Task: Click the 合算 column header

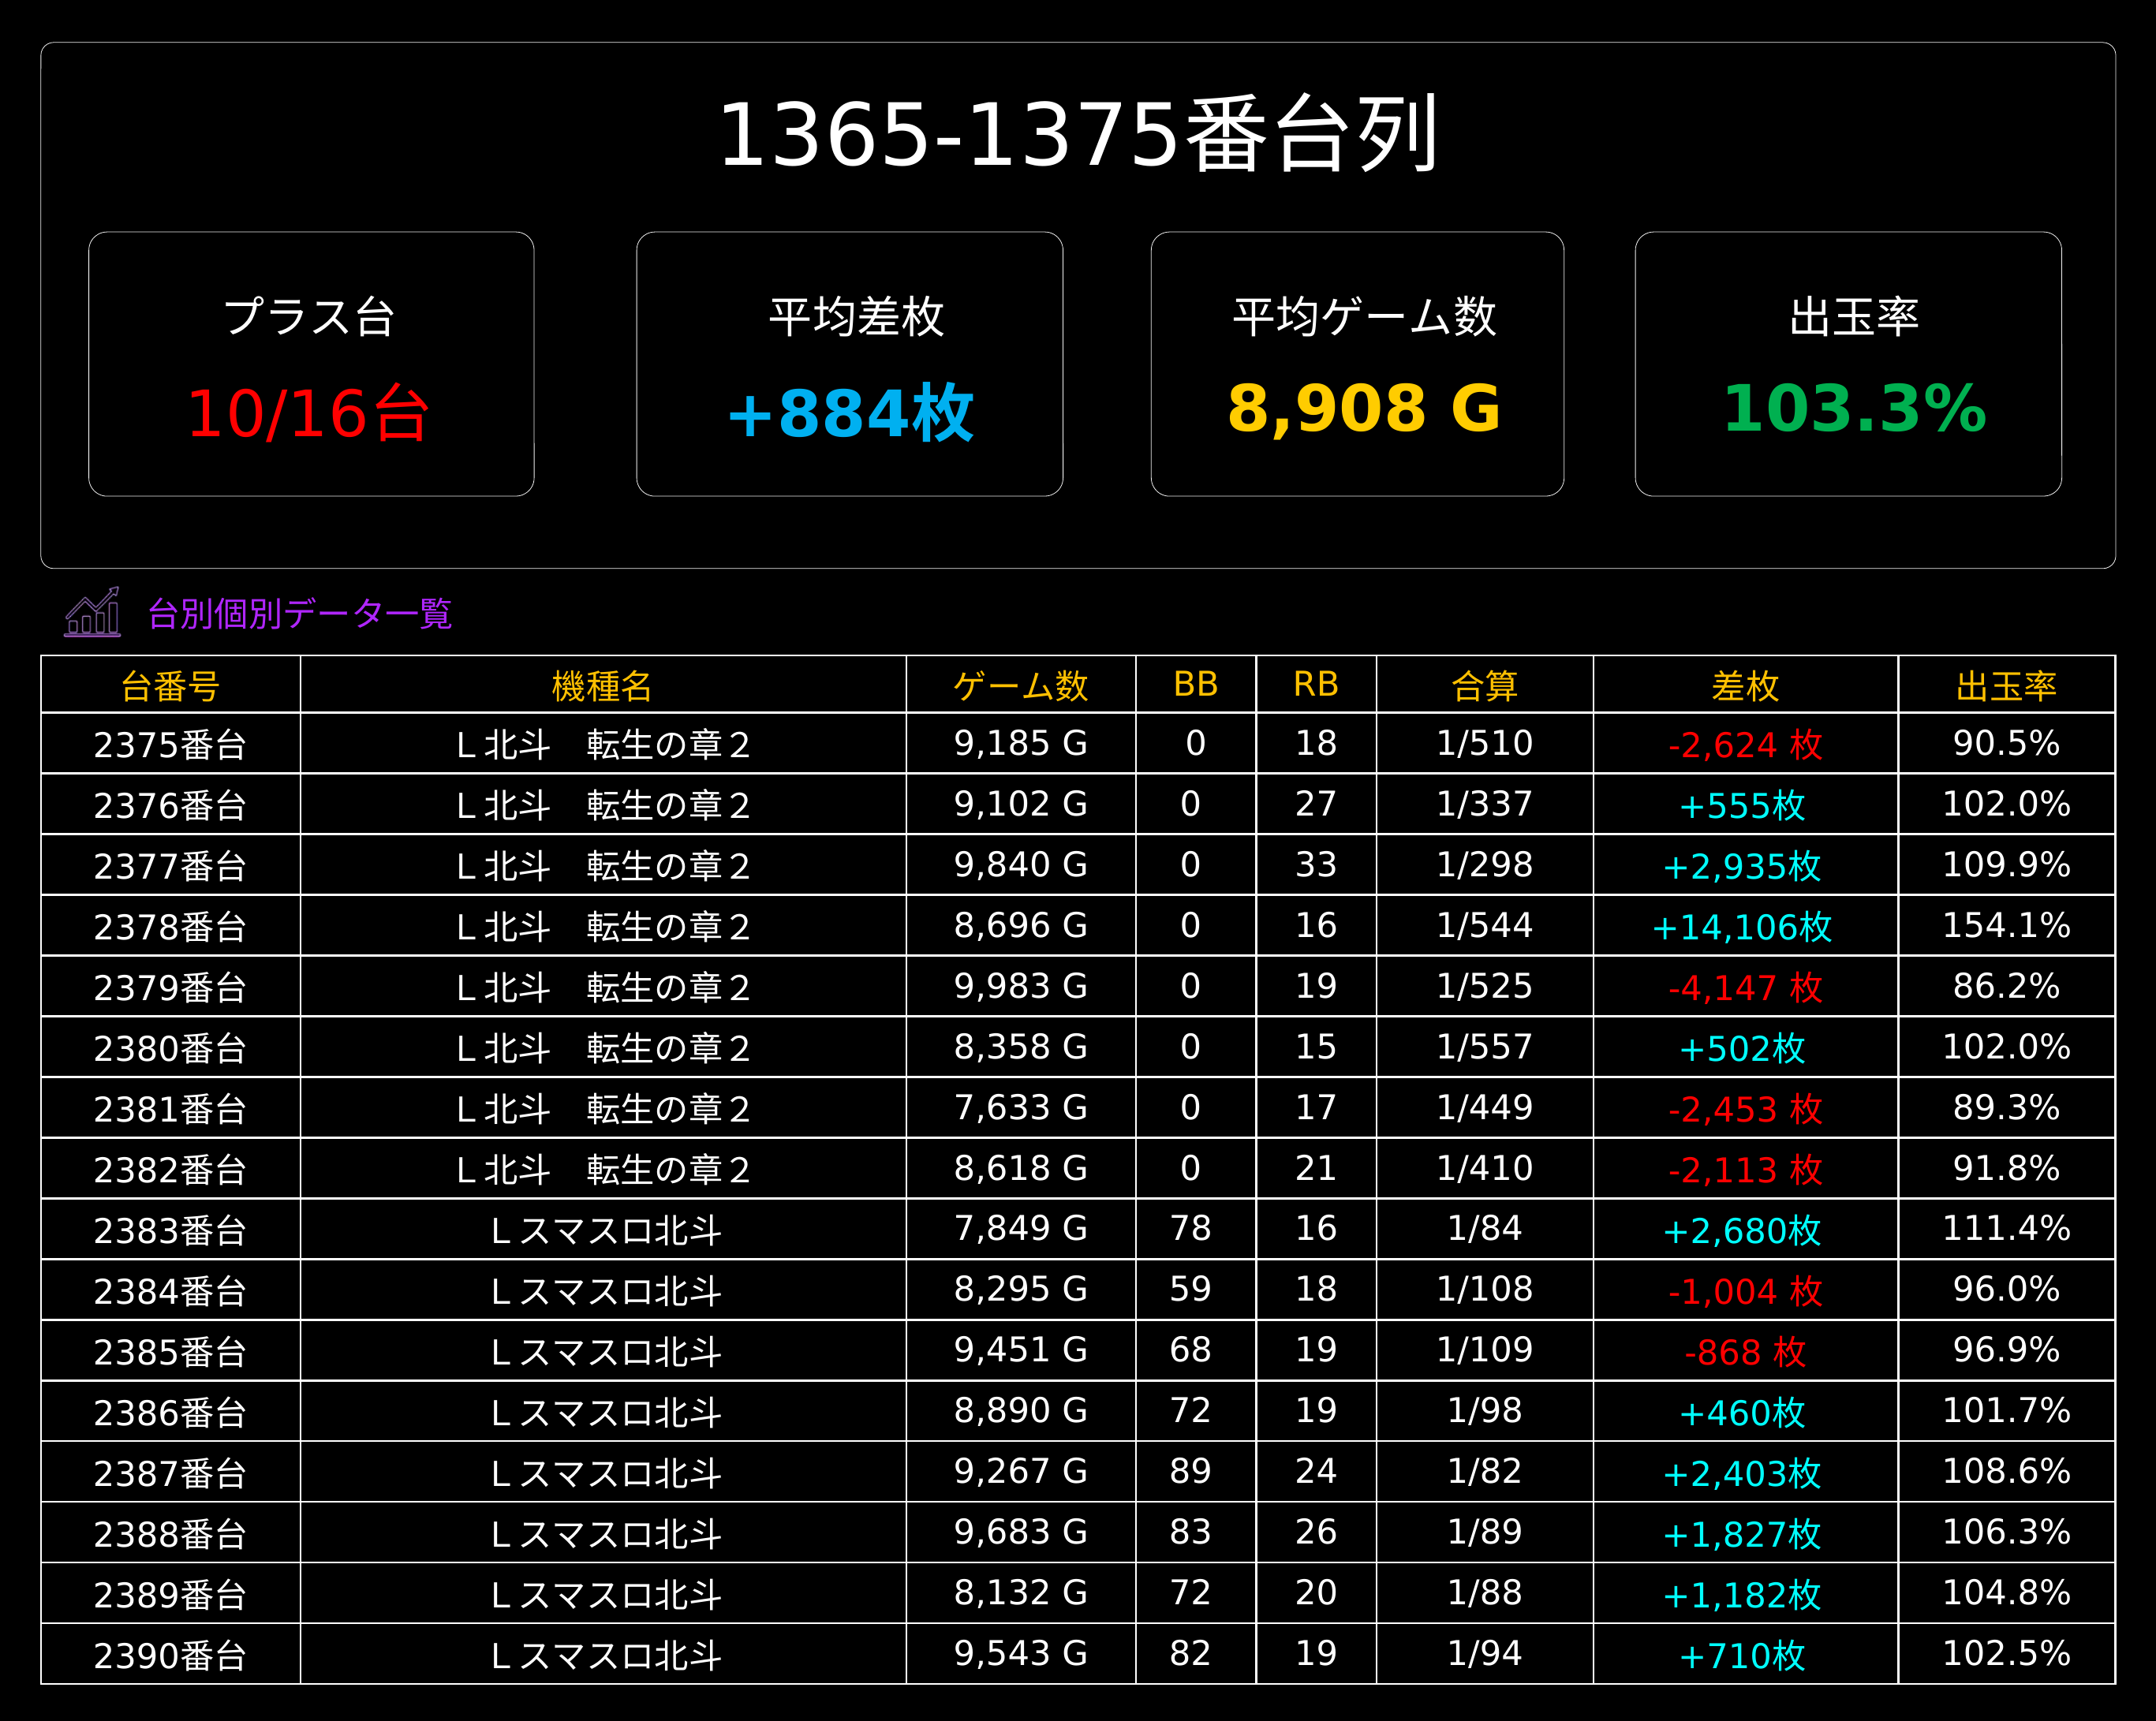Action: coord(1485,685)
